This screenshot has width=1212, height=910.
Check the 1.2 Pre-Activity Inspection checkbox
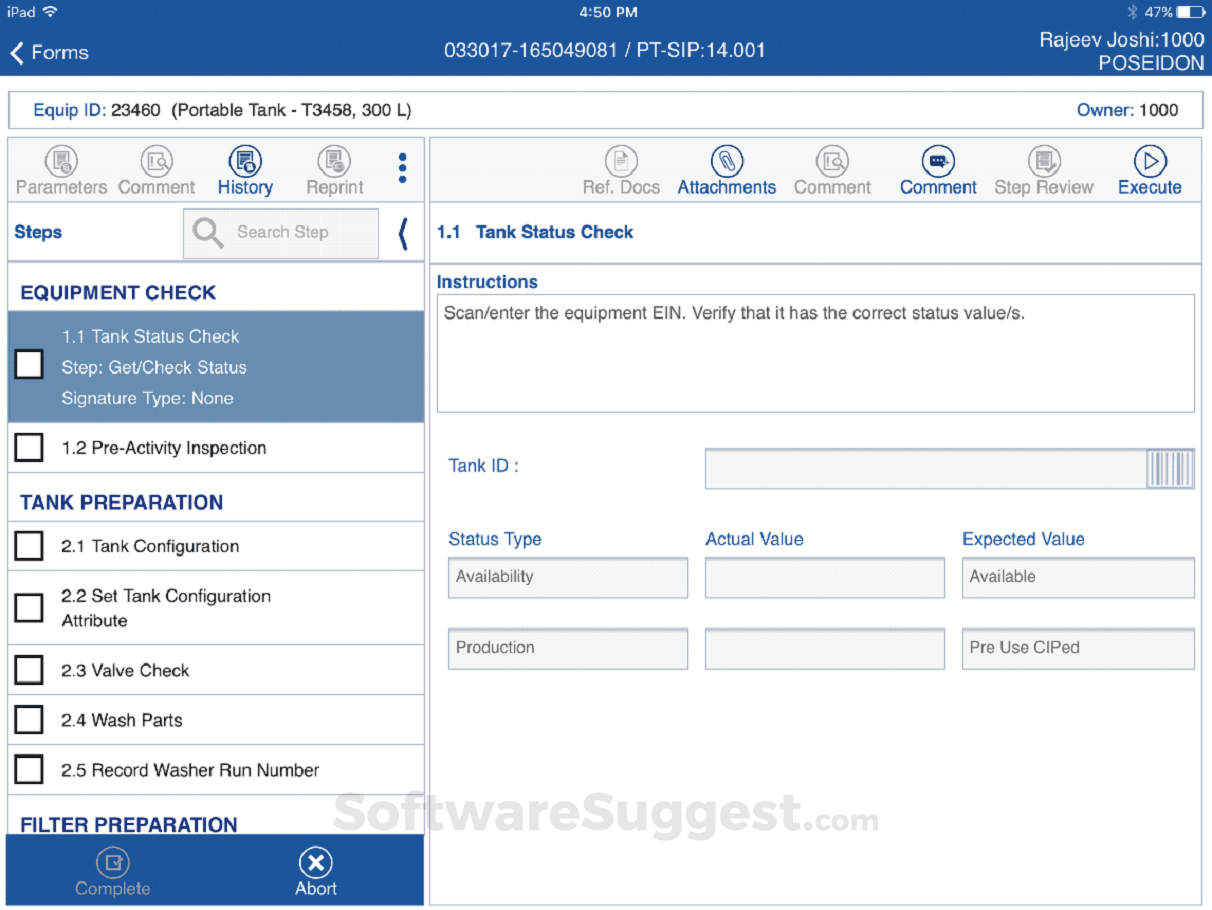(29, 447)
